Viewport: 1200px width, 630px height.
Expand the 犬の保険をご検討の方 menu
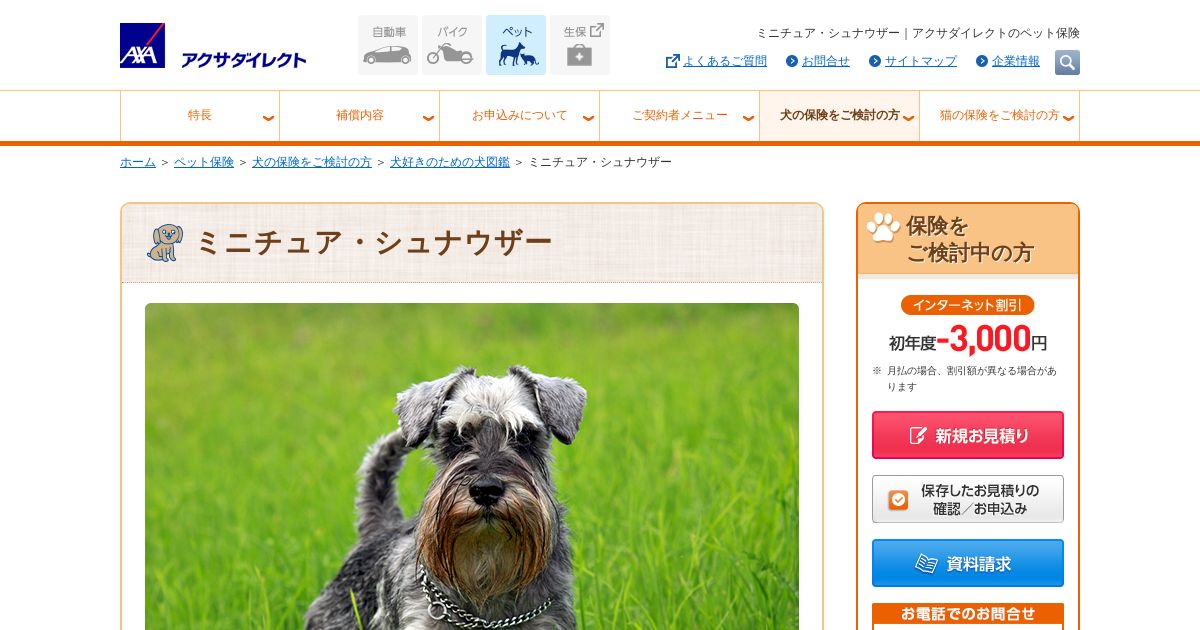click(x=840, y=116)
